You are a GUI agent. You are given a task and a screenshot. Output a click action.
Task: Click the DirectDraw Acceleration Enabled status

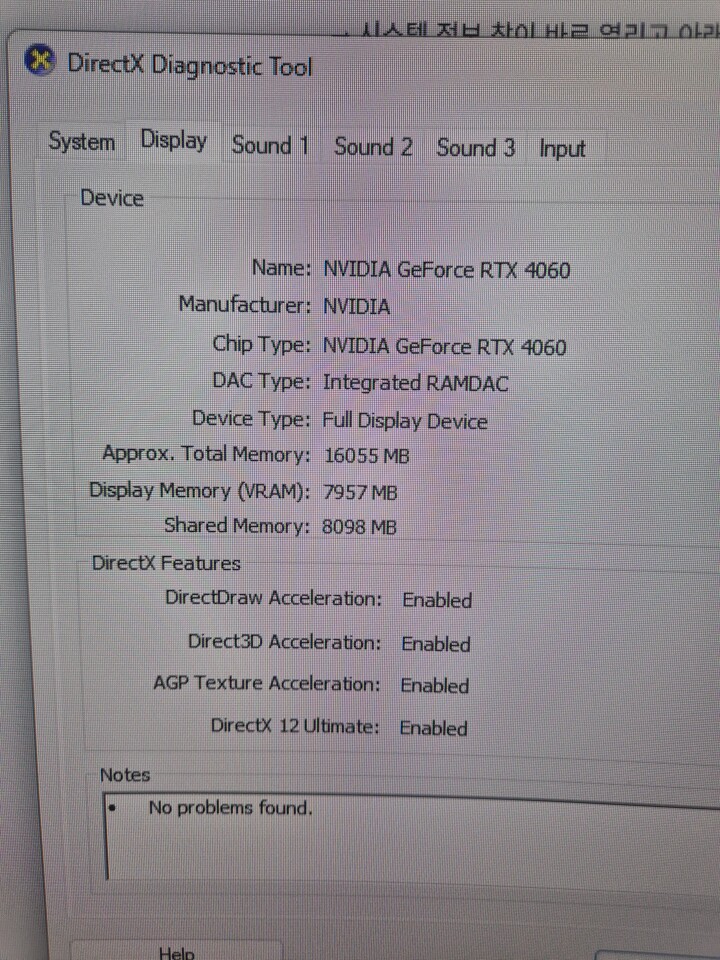(436, 600)
